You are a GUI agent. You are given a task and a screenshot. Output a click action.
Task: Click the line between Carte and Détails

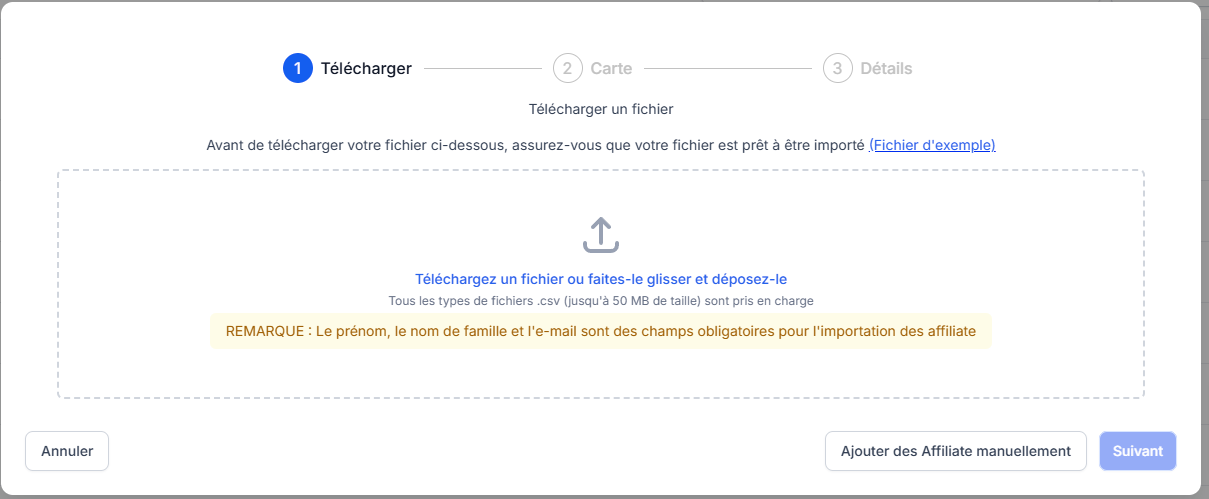point(728,69)
